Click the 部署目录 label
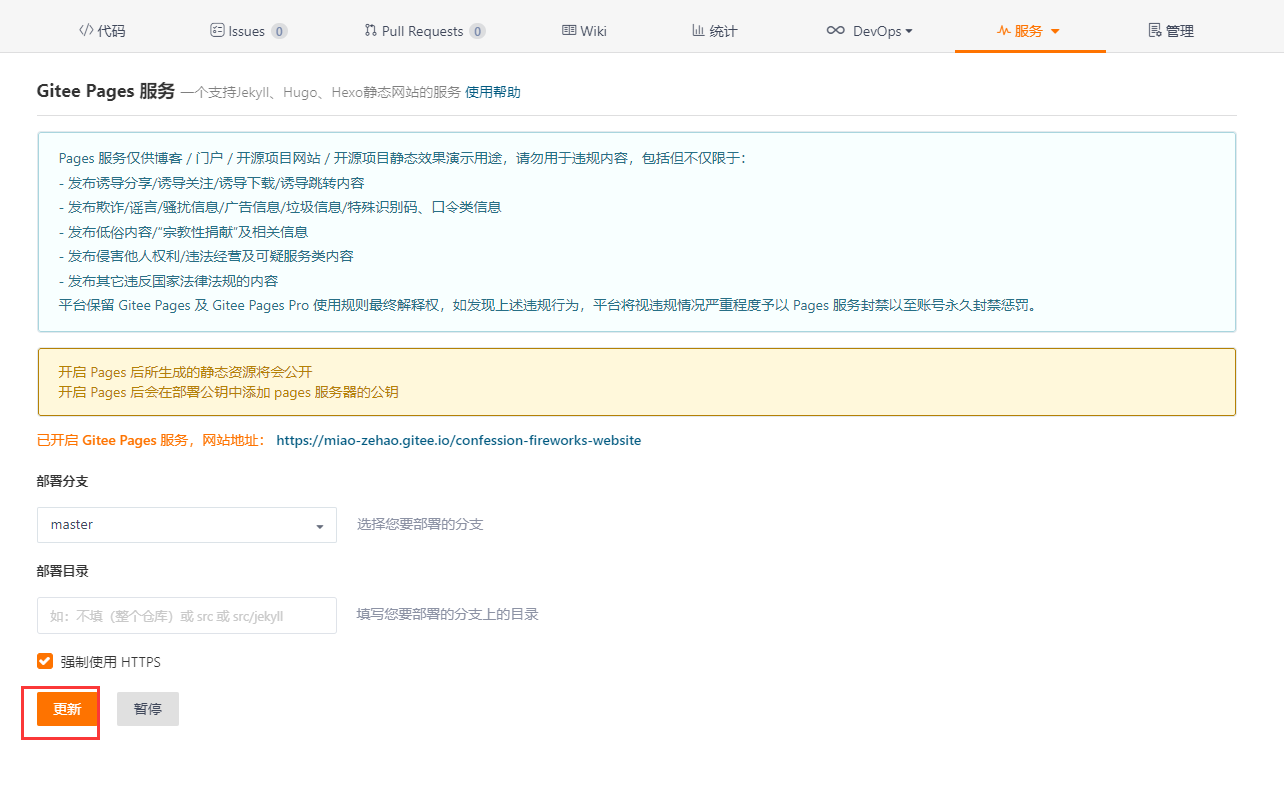This screenshot has height=797, width=1284. pos(63,571)
